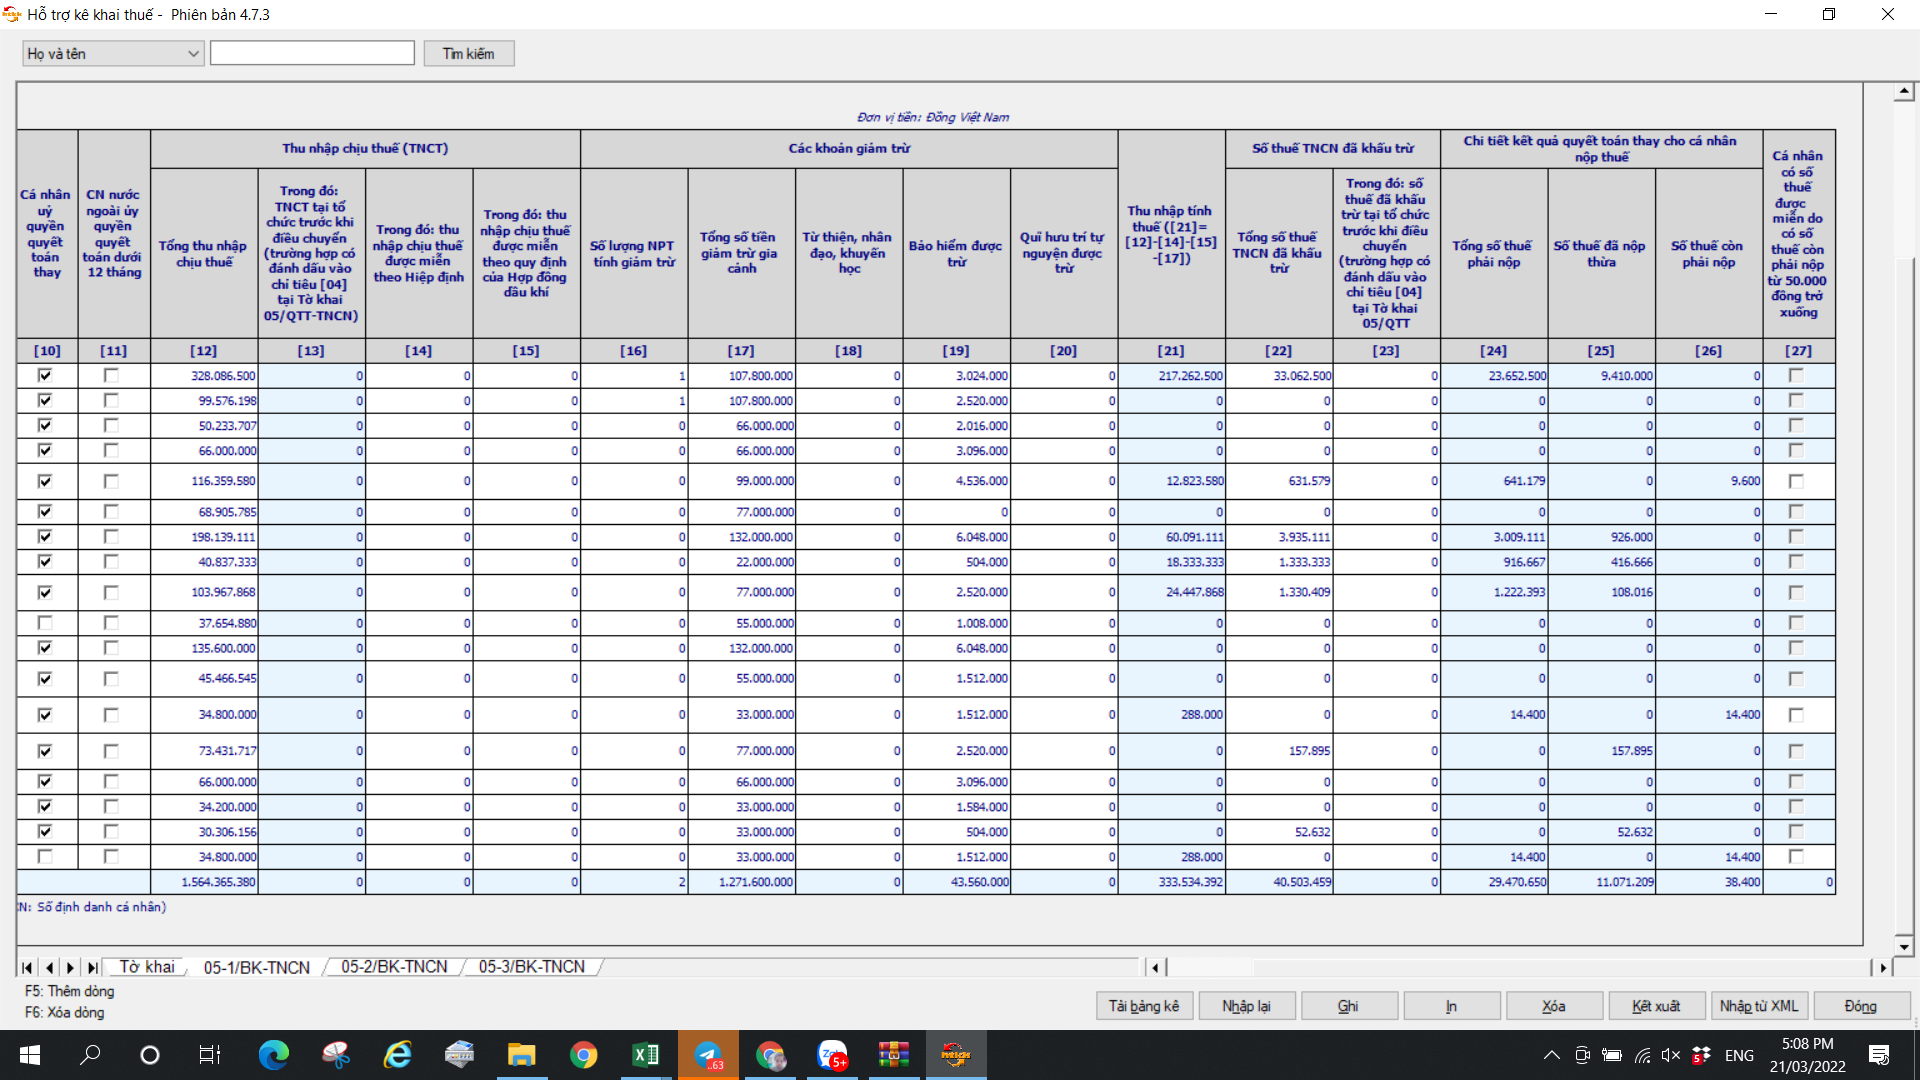
Task: Check column 11 box for row 73.431.717
Action: [111, 751]
